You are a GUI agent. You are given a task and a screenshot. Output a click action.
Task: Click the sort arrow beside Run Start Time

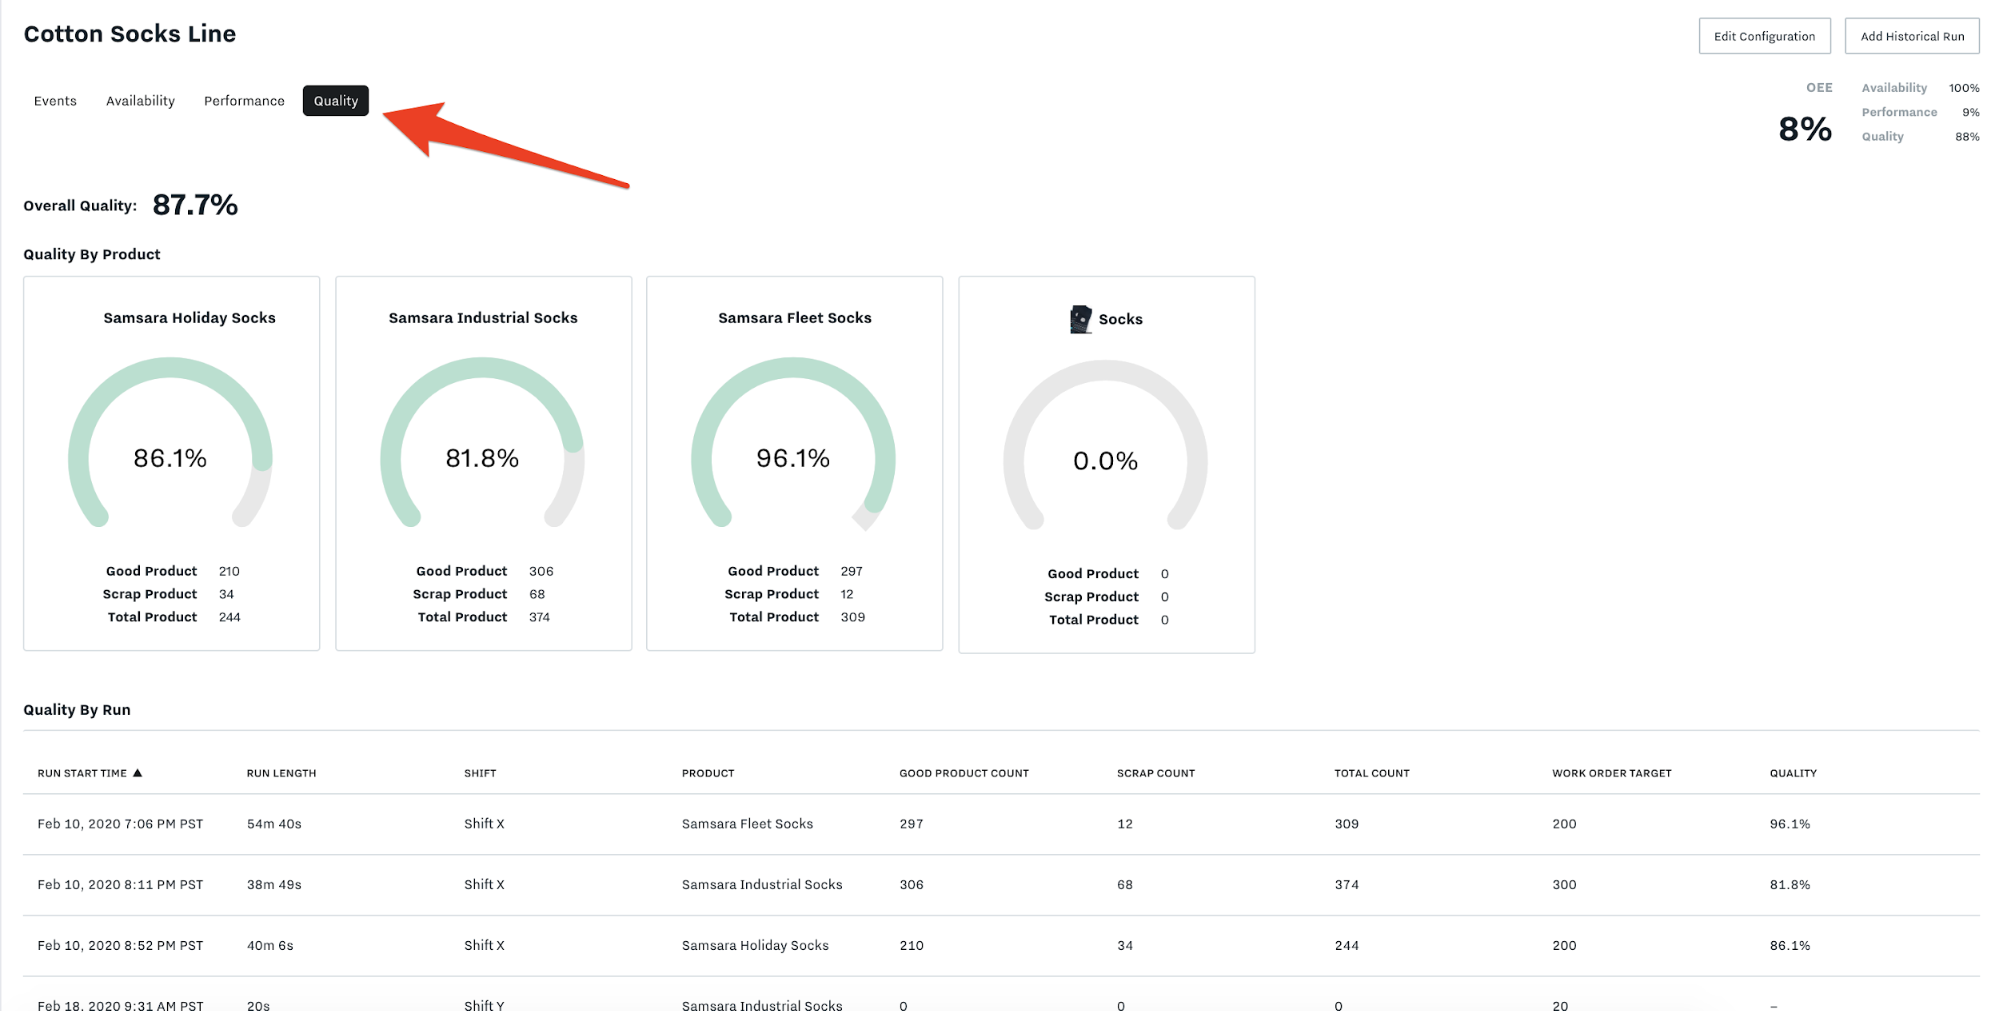138,773
